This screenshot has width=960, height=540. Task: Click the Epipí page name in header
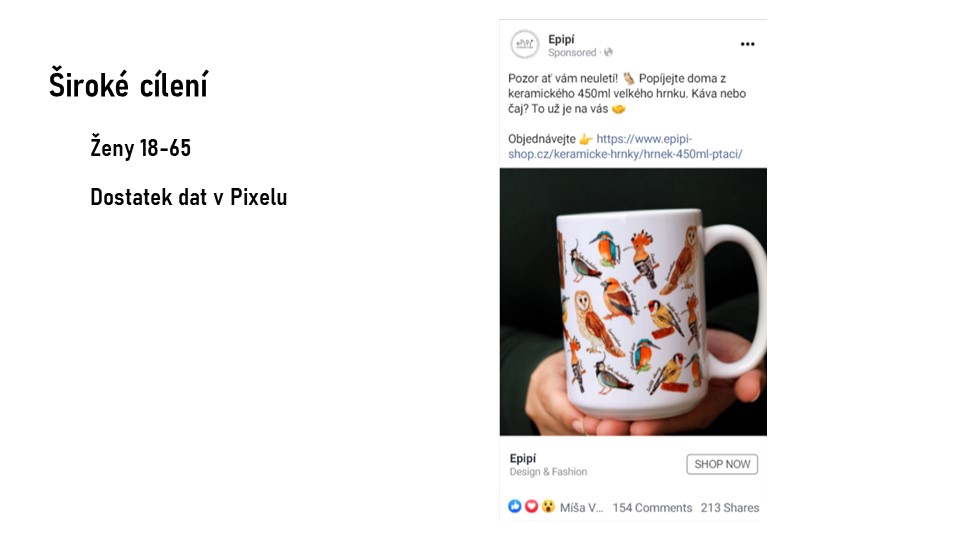pos(561,39)
